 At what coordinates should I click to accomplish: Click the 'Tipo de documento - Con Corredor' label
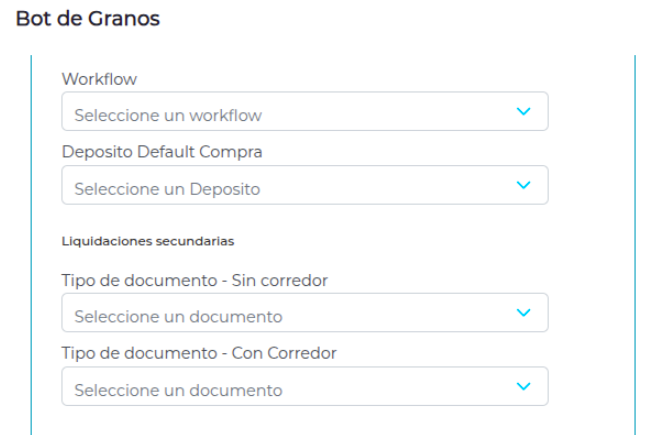[x=198, y=353]
